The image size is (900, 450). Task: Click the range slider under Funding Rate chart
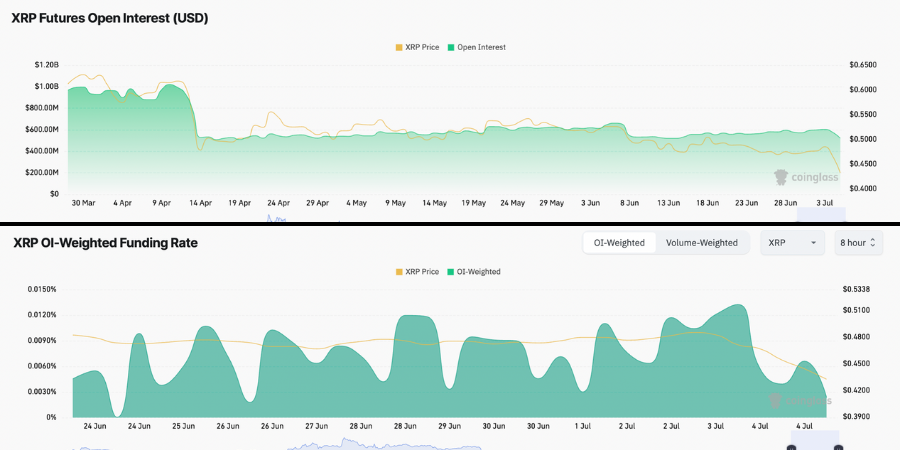tap(814, 440)
